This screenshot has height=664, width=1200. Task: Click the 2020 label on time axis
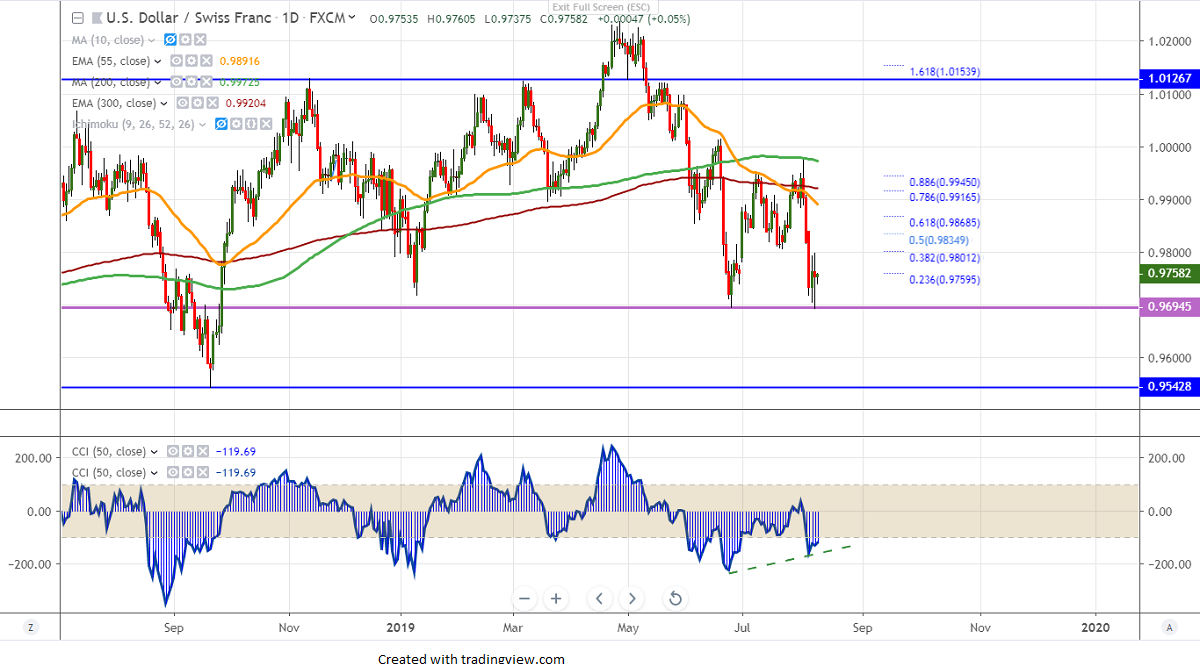pos(1096,628)
